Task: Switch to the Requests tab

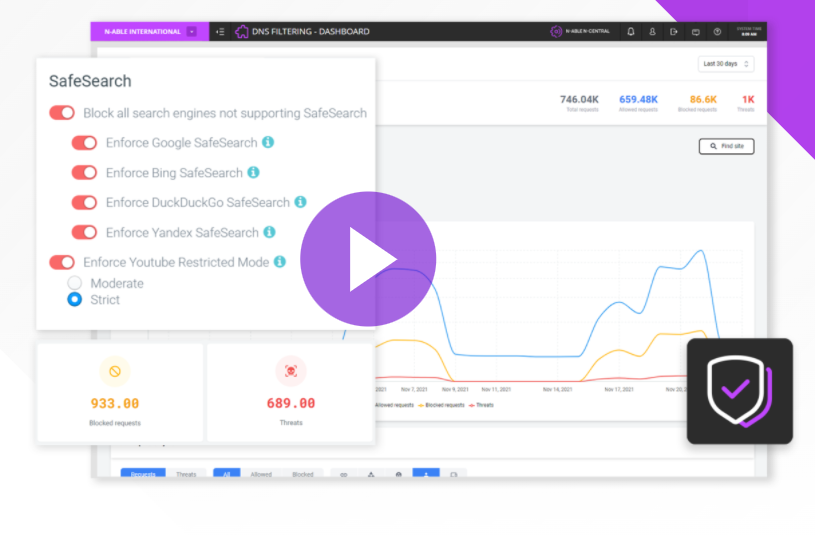Action: point(143,473)
